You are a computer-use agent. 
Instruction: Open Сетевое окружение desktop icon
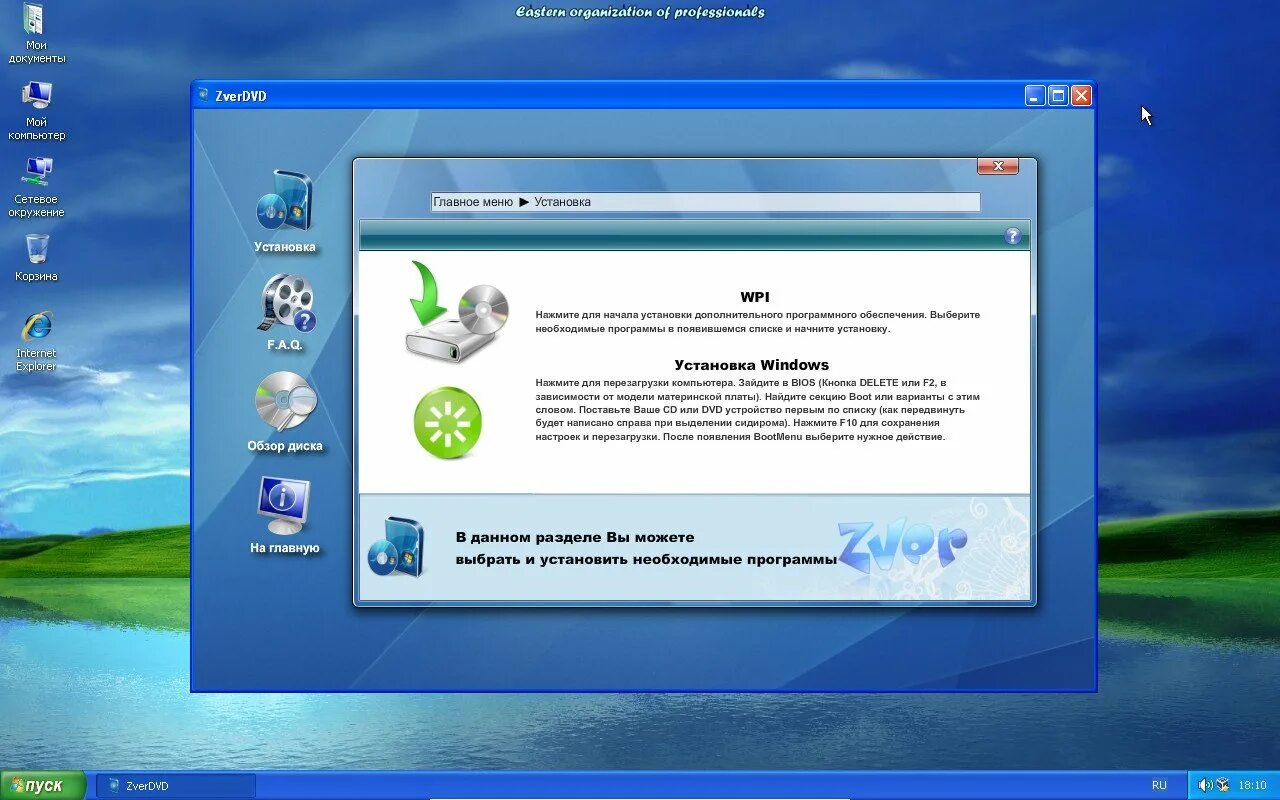tap(37, 172)
